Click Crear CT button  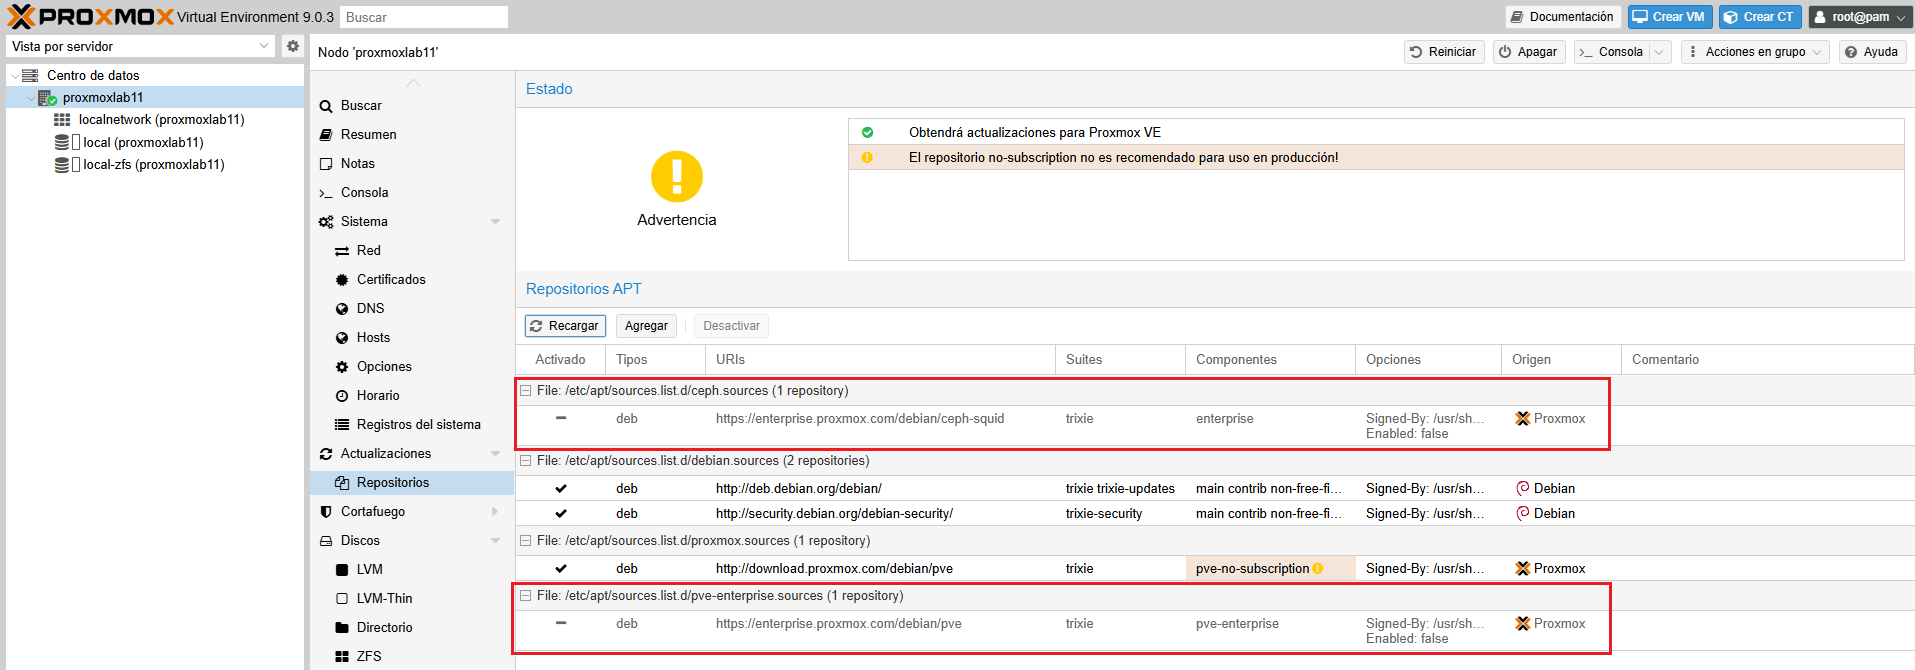(x=1760, y=17)
